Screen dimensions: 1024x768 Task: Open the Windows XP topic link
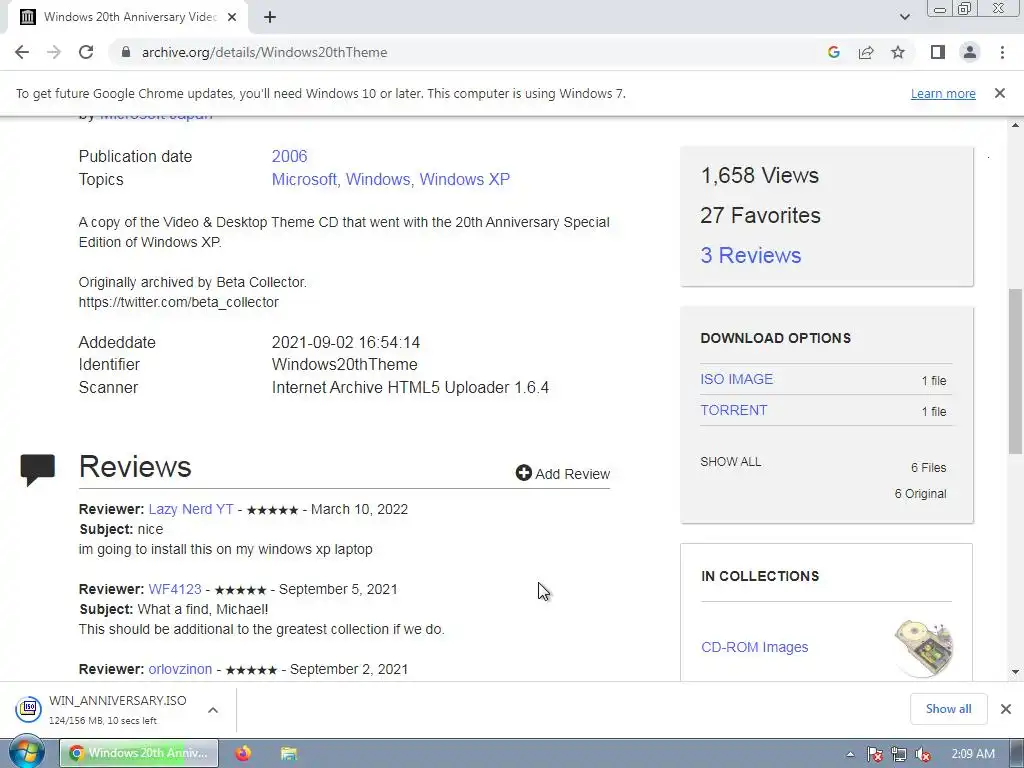tap(464, 180)
